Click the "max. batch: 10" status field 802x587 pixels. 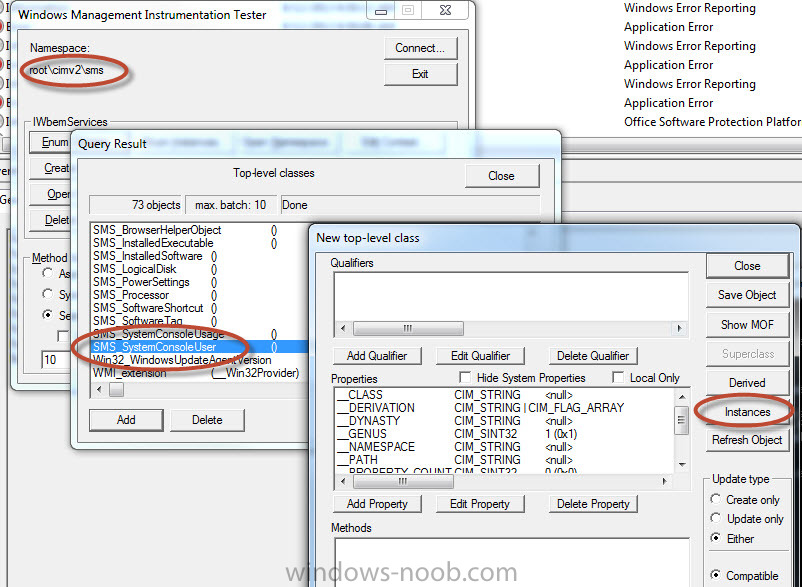(x=231, y=205)
